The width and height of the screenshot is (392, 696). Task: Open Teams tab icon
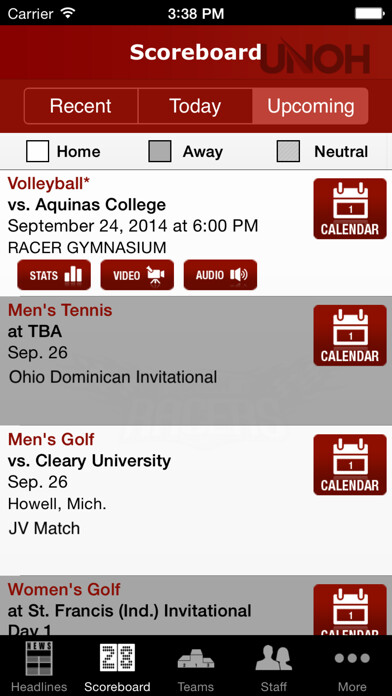(x=196, y=666)
